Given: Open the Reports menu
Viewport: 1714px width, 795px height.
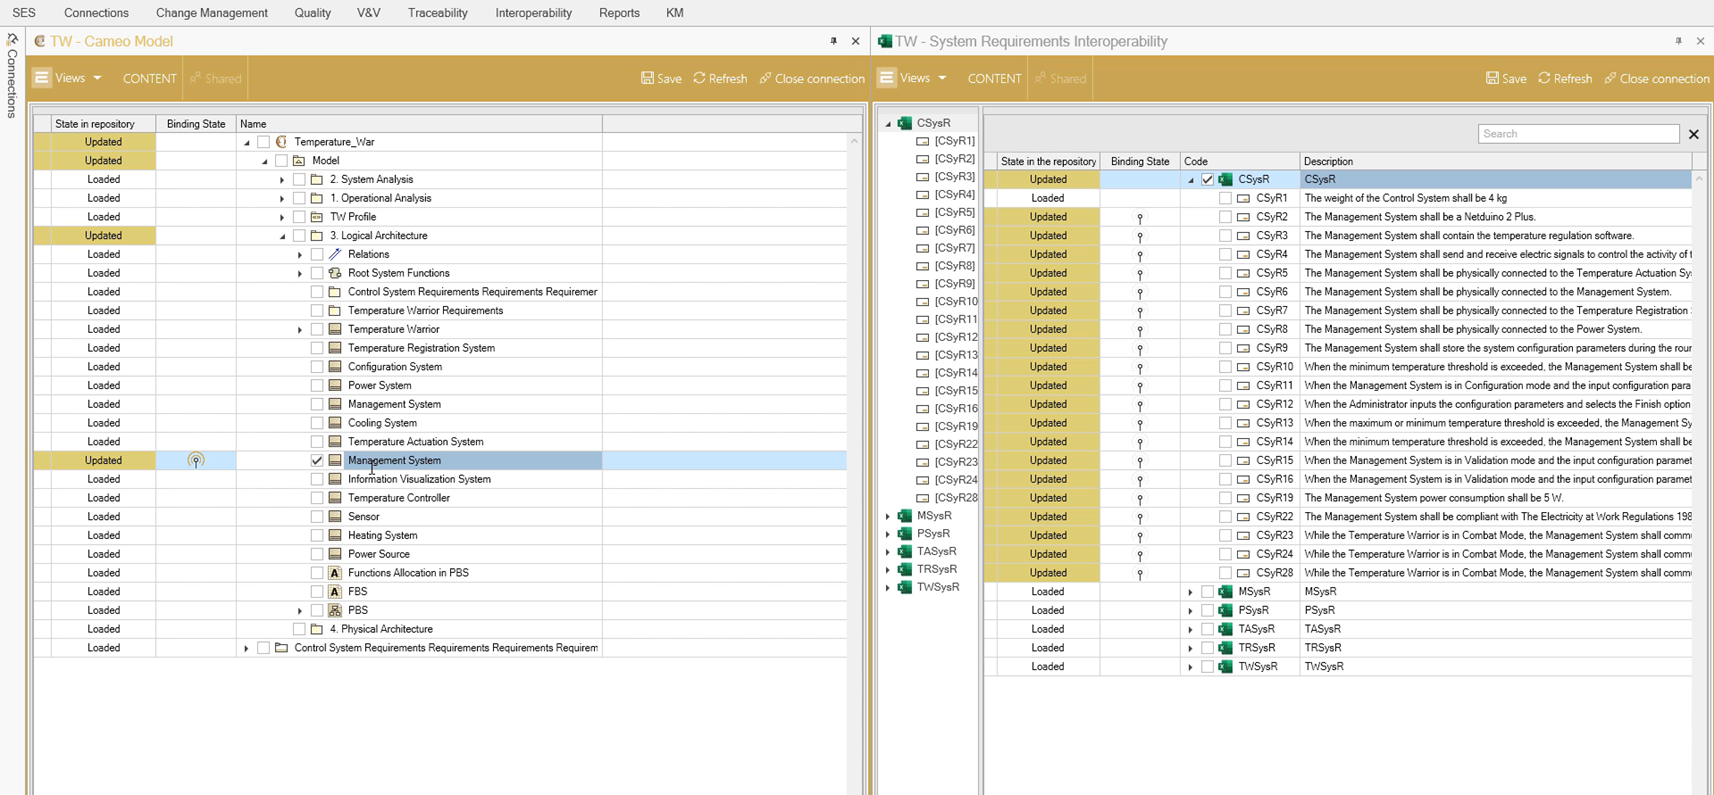Looking at the screenshot, I should point(619,13).
